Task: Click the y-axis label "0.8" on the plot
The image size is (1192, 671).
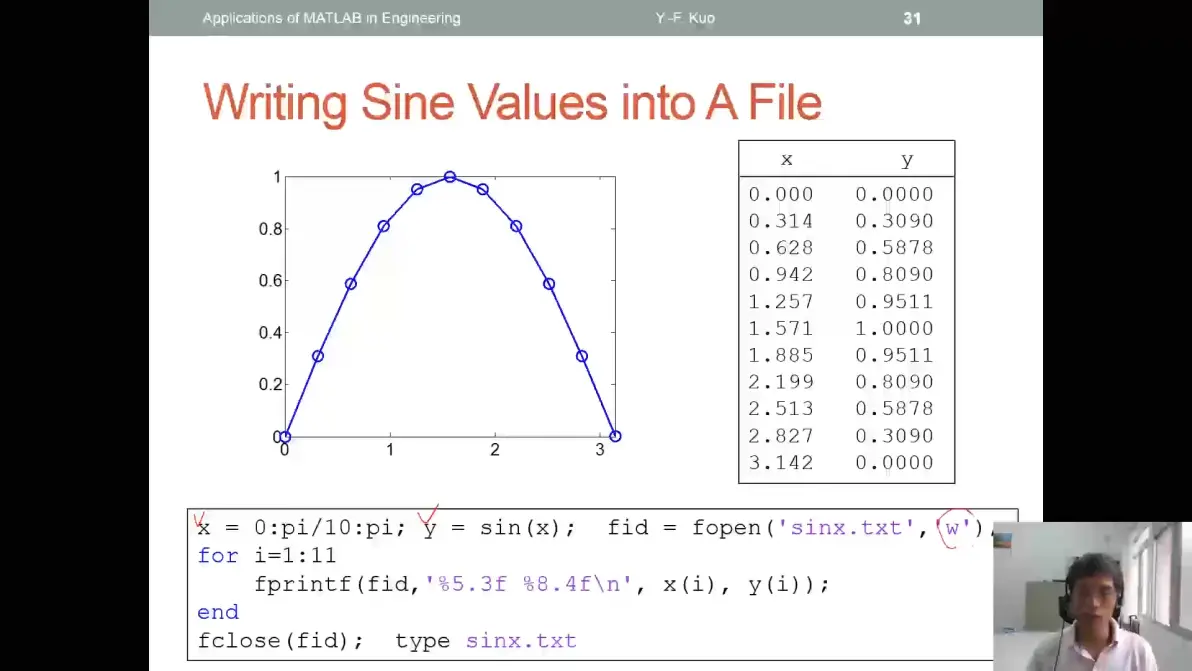Action: coord(271,229)
